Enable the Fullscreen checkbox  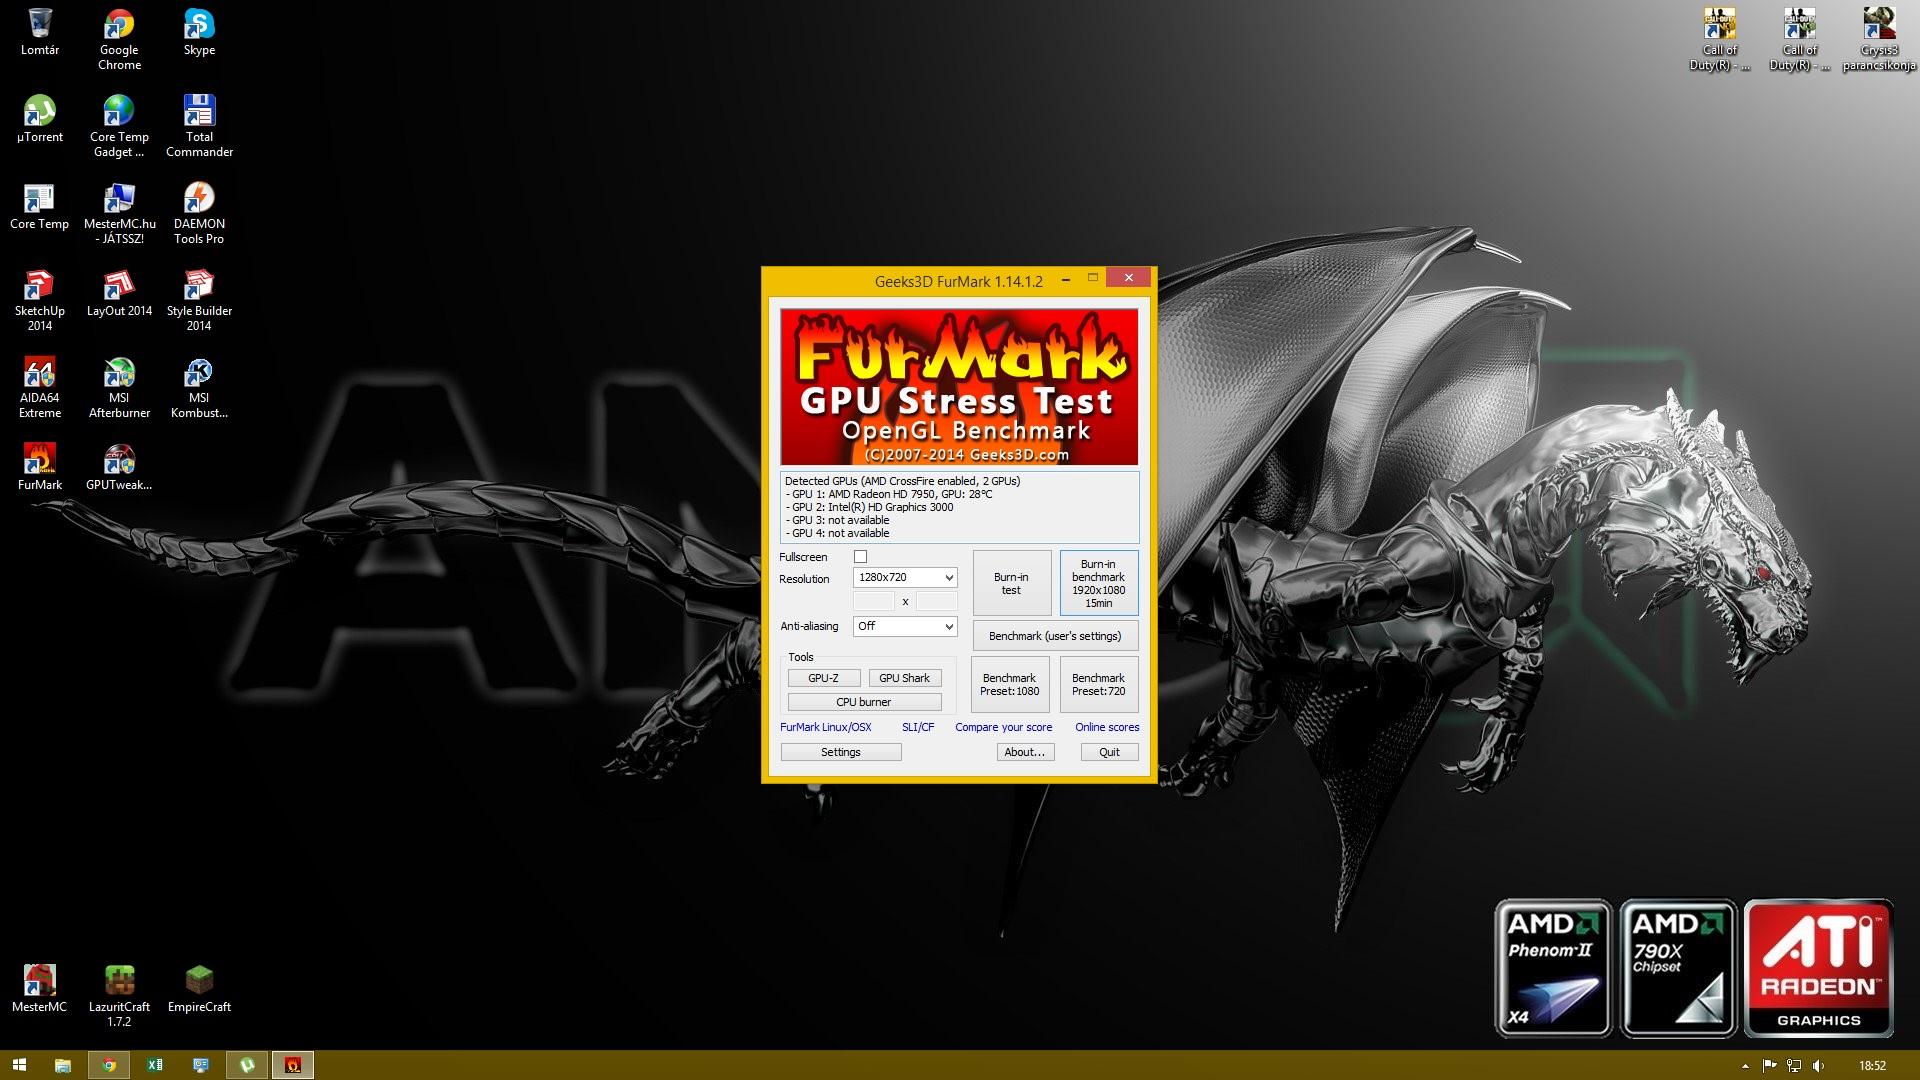[x=860, y=557]
